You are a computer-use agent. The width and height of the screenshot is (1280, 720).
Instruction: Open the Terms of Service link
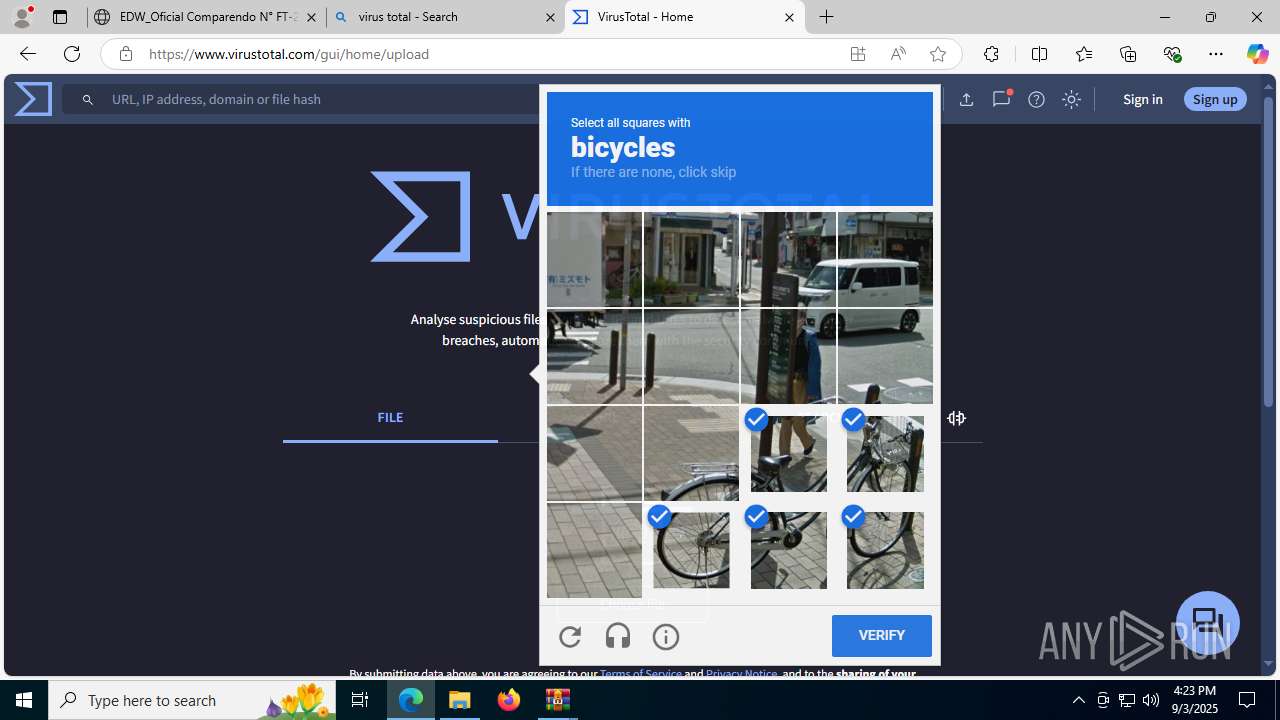pos(640,674)
